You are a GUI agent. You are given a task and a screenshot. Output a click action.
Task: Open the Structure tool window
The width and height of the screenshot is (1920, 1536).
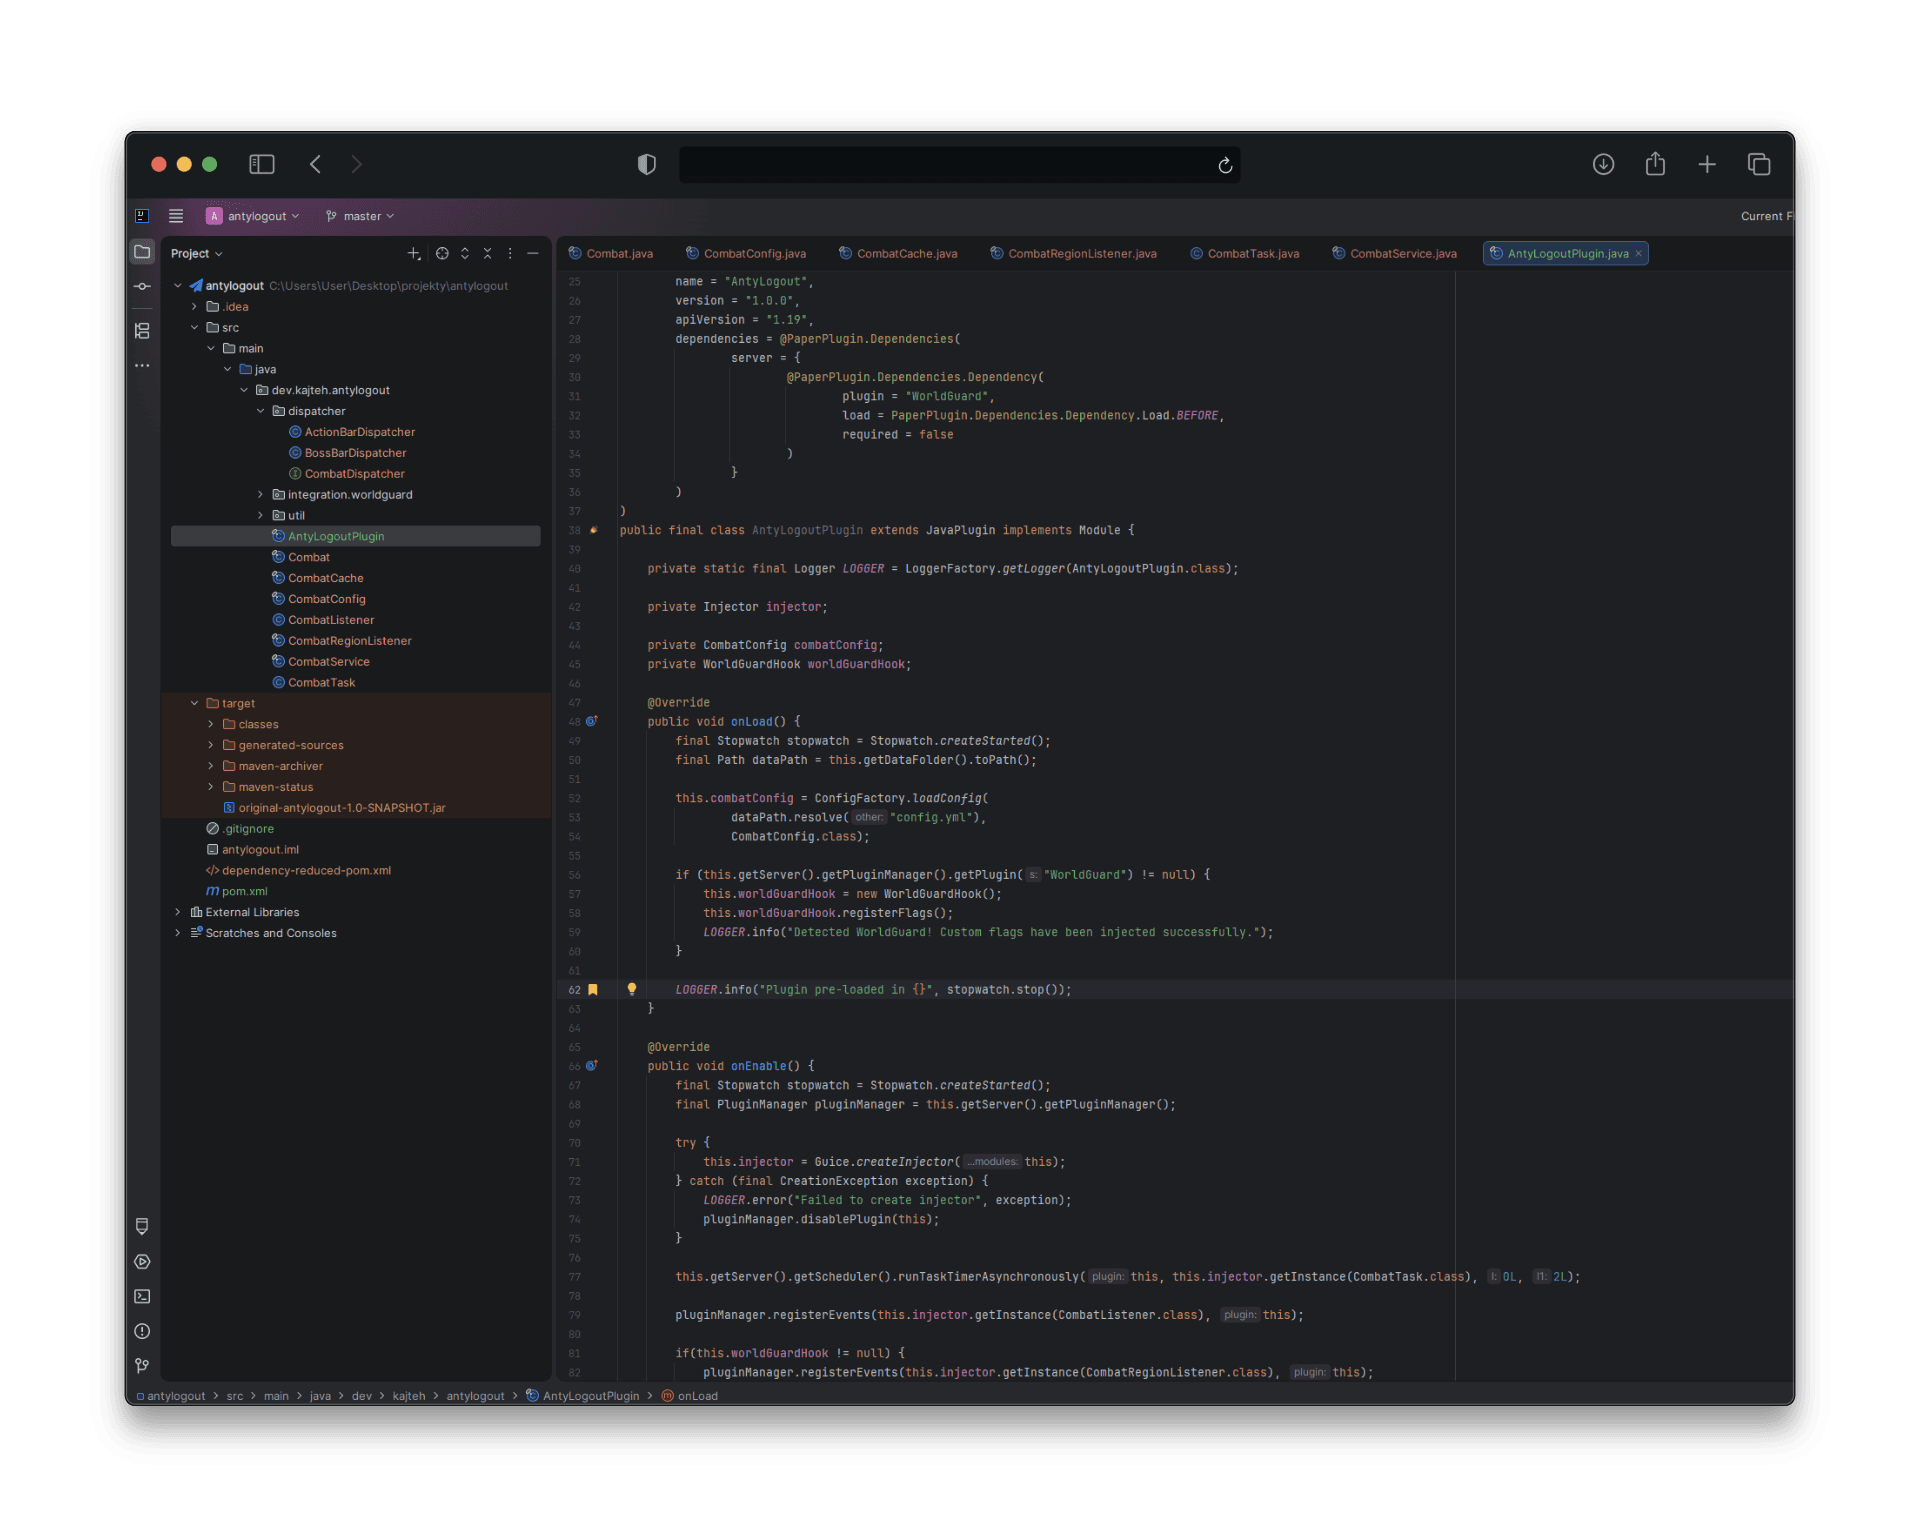[x=142, y=331]
